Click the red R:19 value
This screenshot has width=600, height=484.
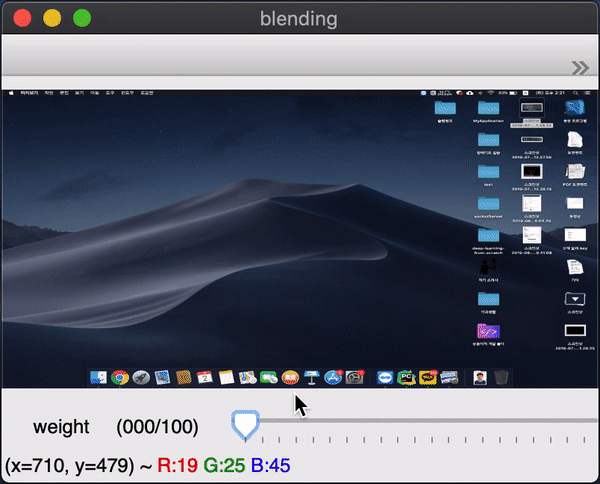point(178,465)
